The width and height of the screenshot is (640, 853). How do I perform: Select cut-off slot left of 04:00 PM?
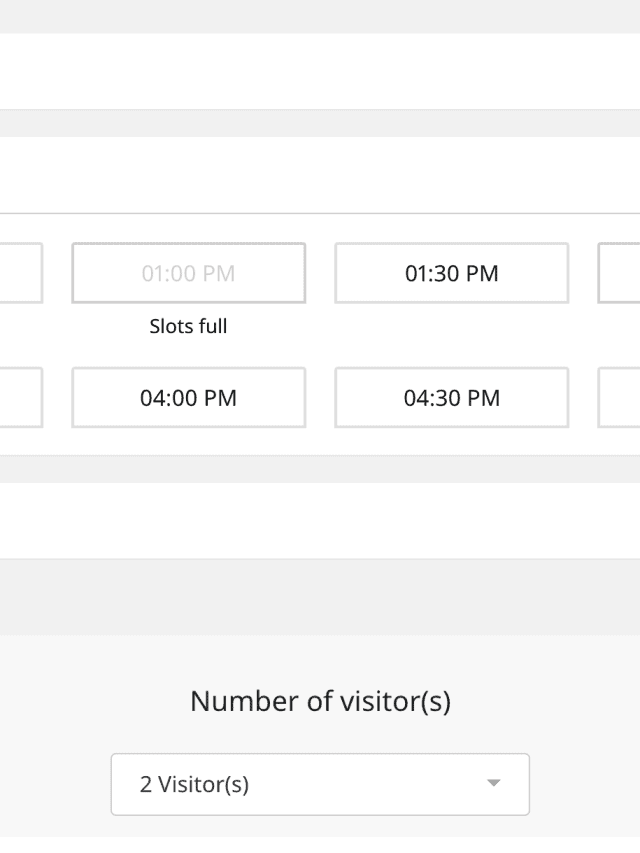point(20,398)
